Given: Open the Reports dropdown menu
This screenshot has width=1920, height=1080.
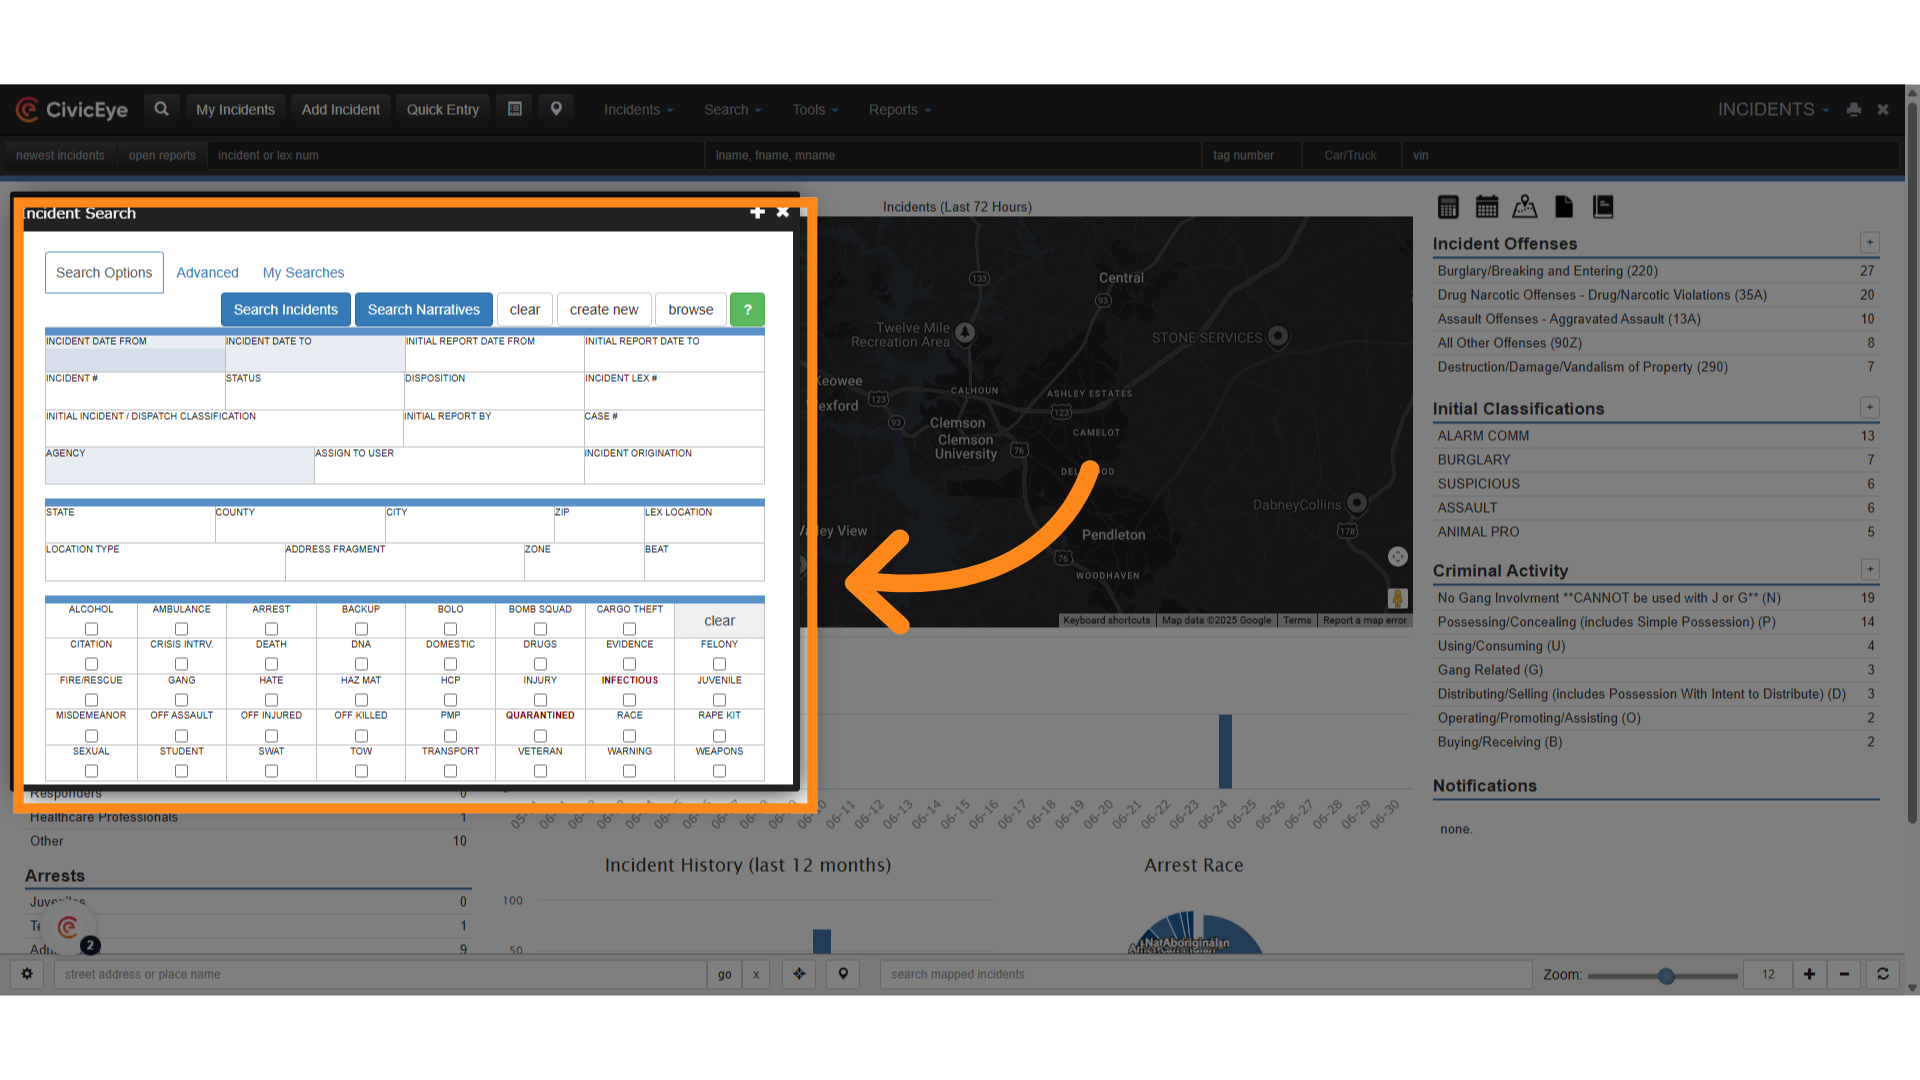Looking at the screenshot, I should [899, 110].
